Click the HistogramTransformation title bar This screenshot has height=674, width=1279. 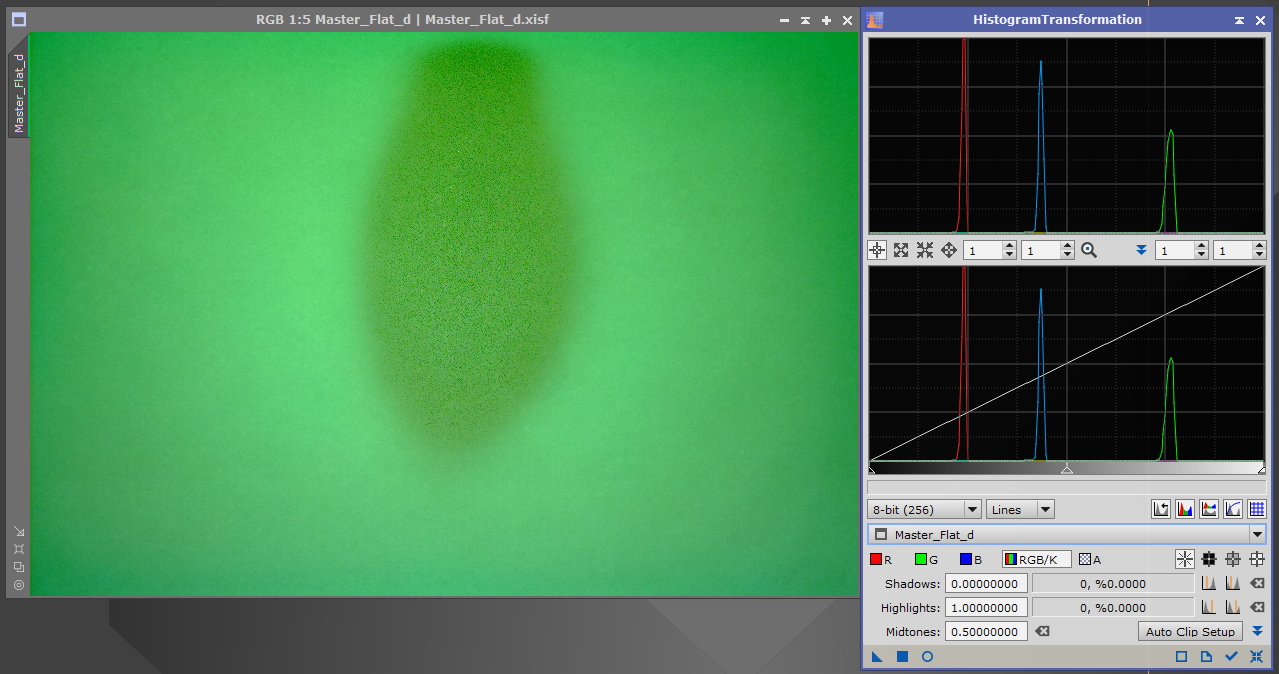click(1056, 19)
